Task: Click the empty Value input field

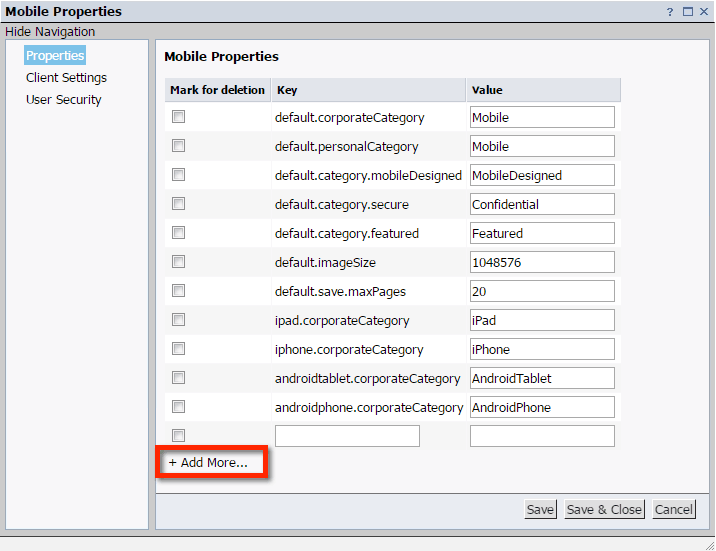Action: [x=542, y=436]
